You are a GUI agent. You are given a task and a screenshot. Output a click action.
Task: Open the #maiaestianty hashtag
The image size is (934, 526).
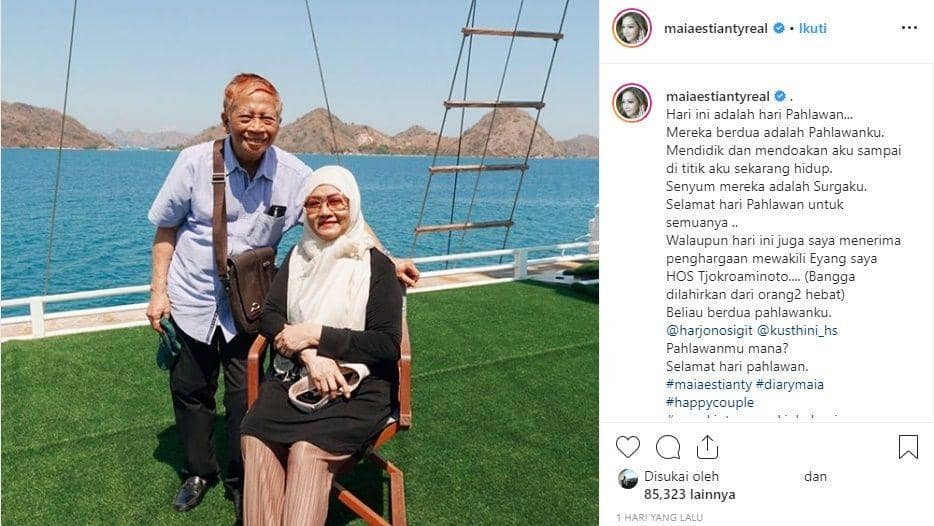coord(709,384)
